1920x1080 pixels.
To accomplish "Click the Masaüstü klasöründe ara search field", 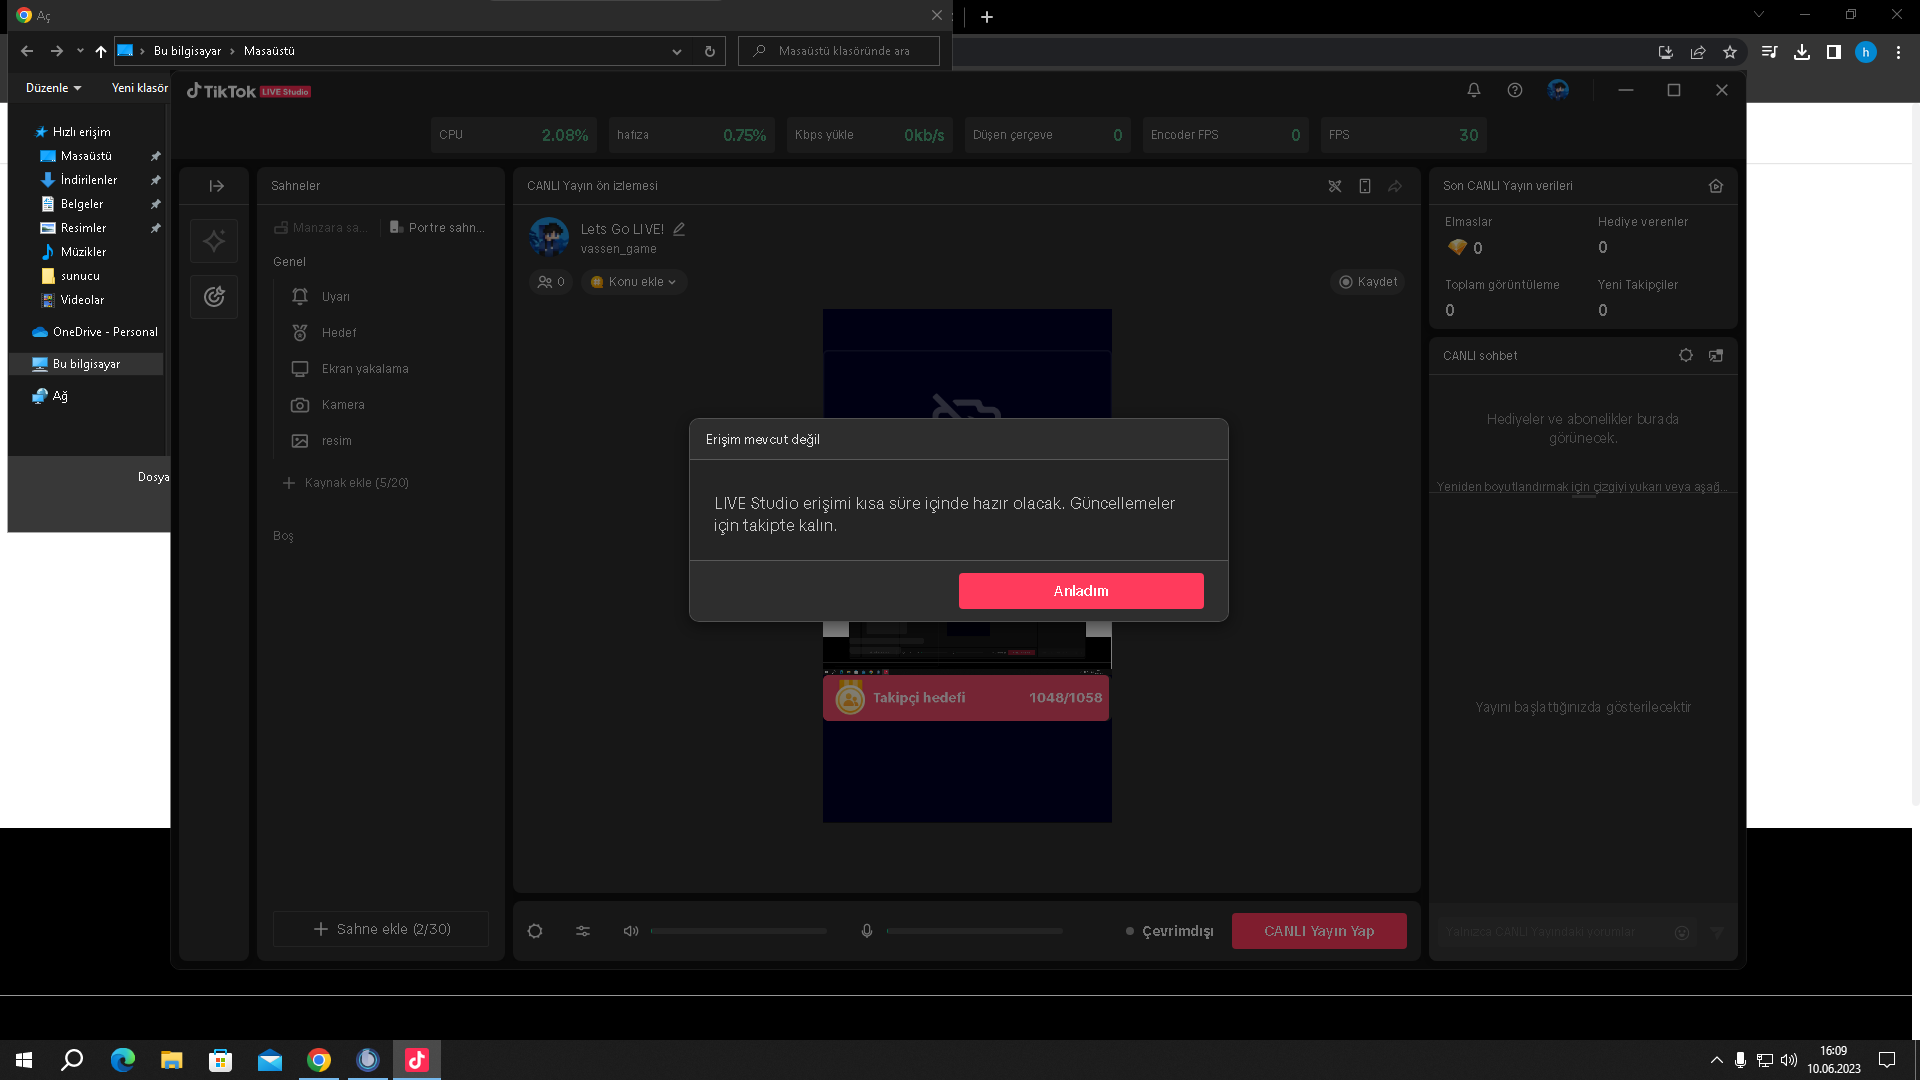I will pos(845,51).
